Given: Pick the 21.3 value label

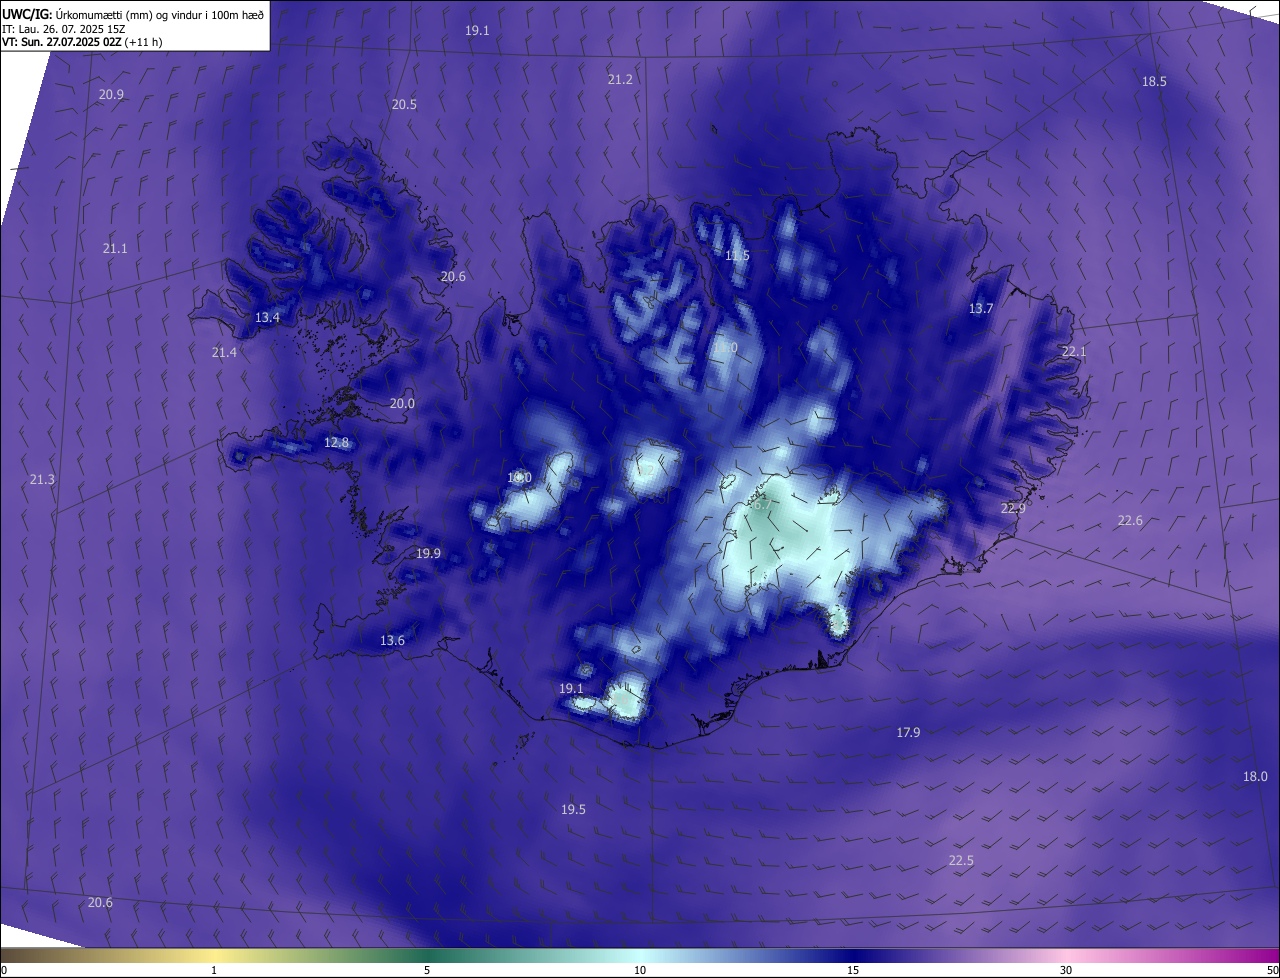Looking at the screenshot, I should [x=42, y=479].
